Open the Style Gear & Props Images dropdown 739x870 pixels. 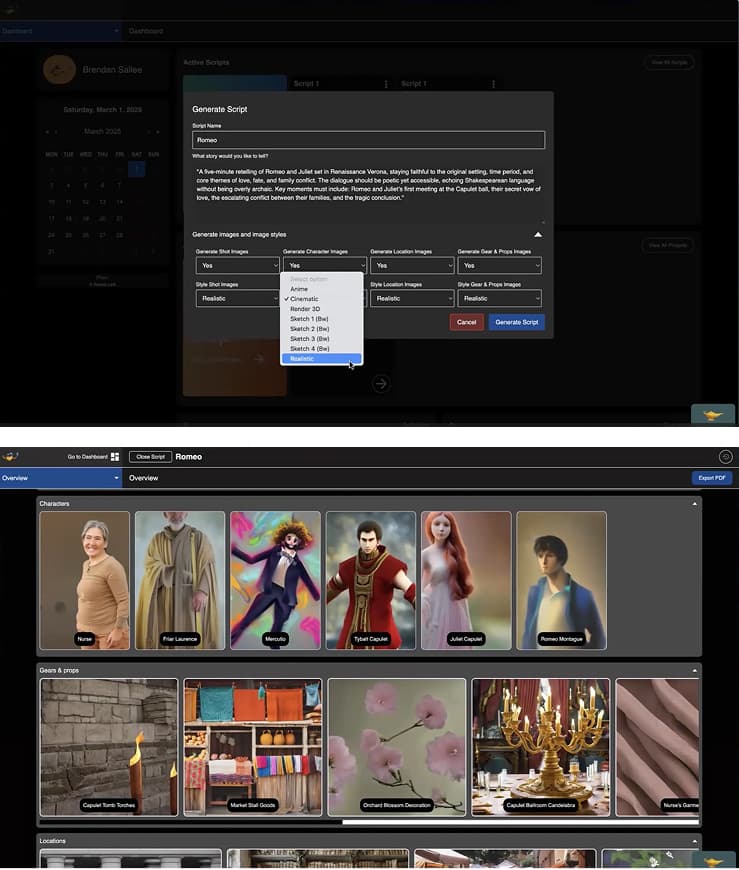pyautogui.click(x=499, y=299)
